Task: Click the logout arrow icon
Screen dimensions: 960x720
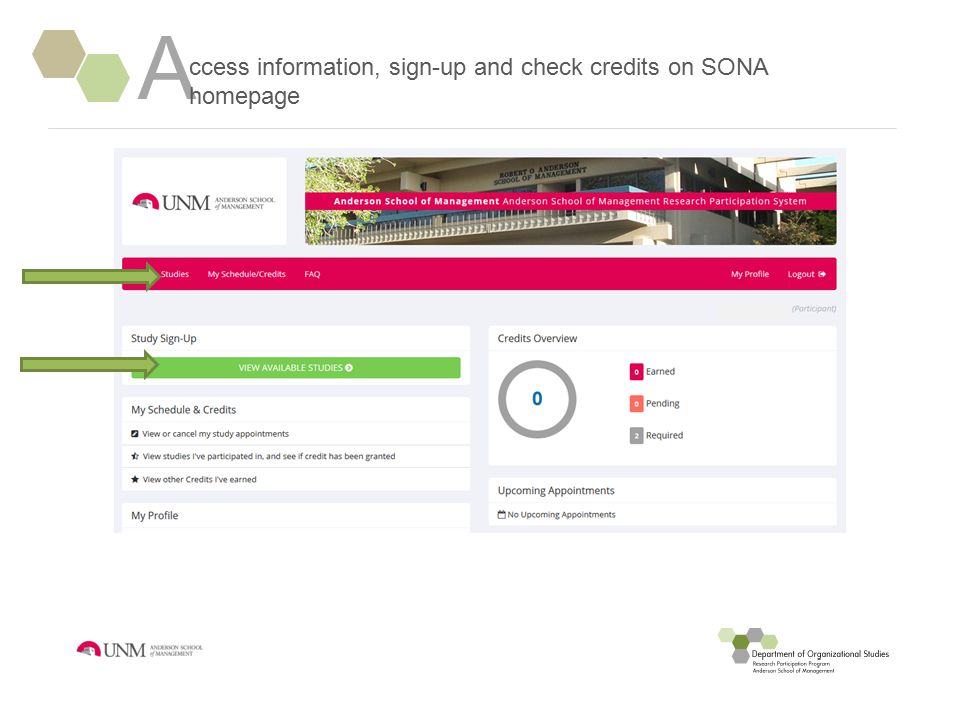Action: click(822, 274)
